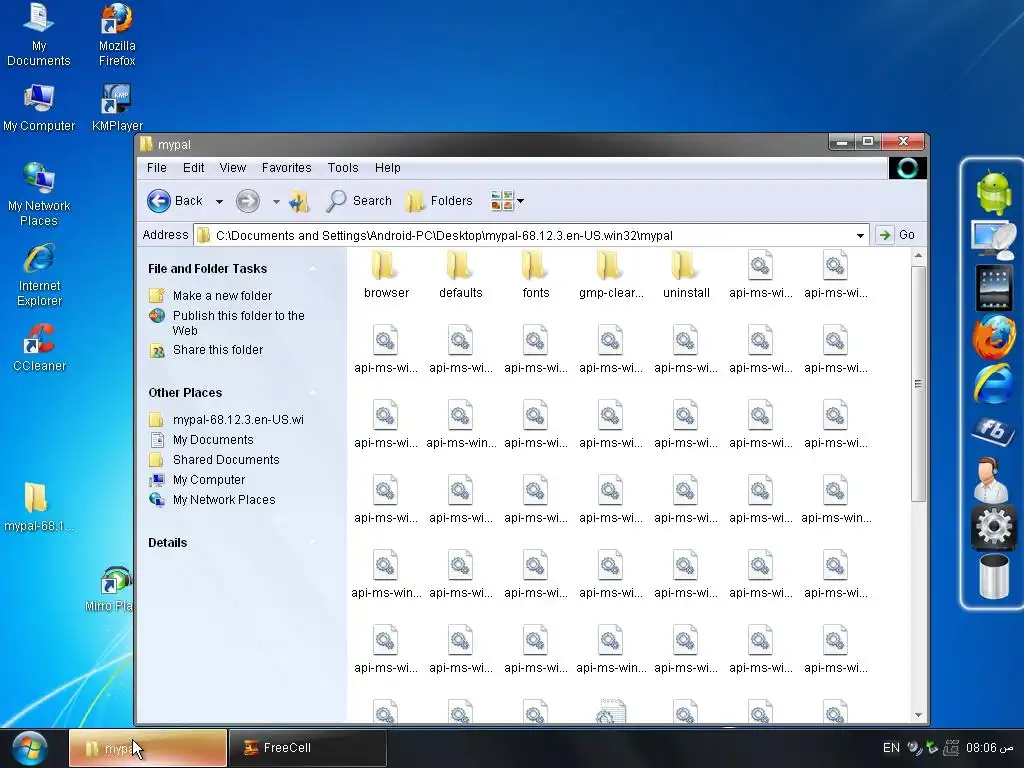Click the Forward arrow button

(x=248, y=200)
